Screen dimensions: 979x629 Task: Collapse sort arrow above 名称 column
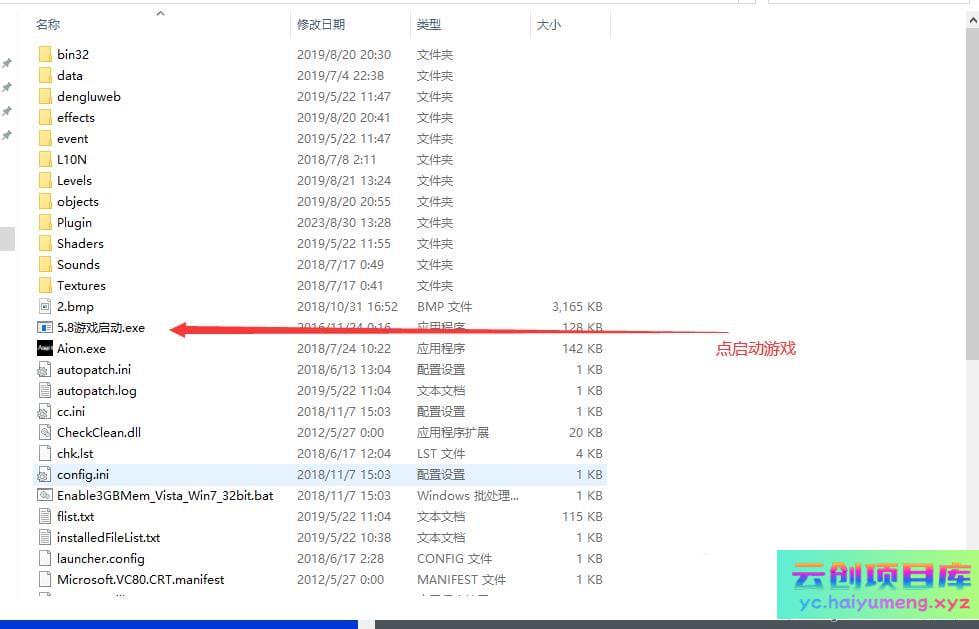click(x=160, y=13)
